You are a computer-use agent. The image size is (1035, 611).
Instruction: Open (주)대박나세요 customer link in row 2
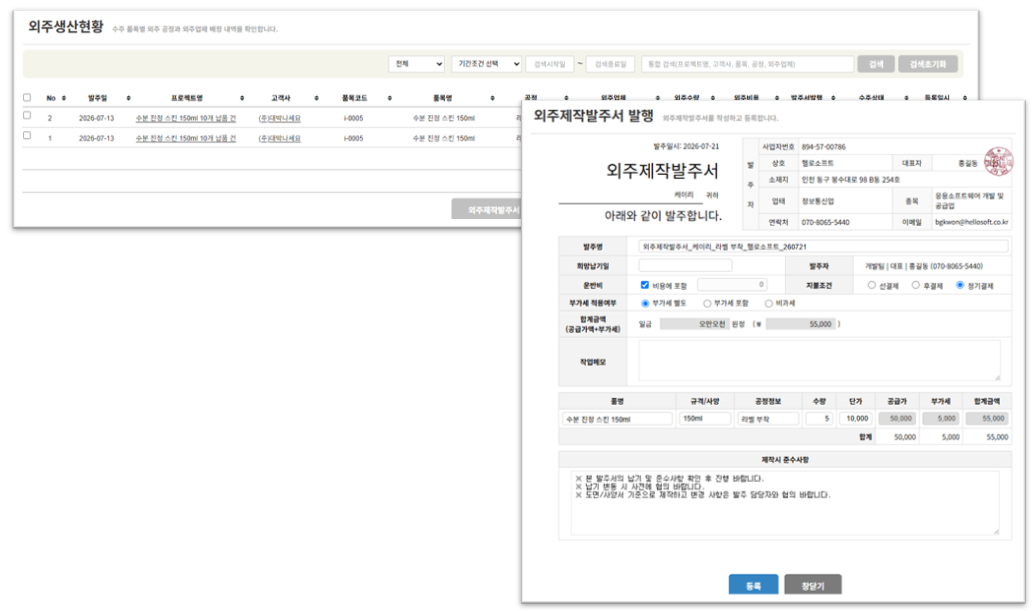(x=279, y=118)
